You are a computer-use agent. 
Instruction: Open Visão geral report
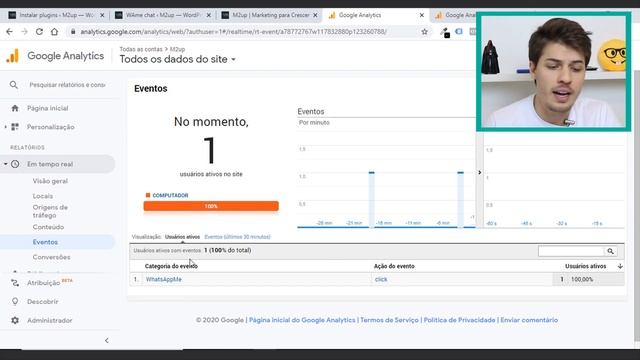pyautogui.click(x=50, y=181)
